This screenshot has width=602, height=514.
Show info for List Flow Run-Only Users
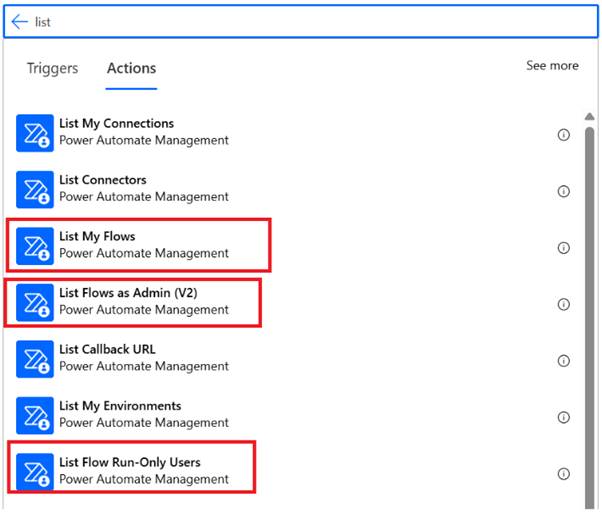pyautogui.click(x=563, y=474)
